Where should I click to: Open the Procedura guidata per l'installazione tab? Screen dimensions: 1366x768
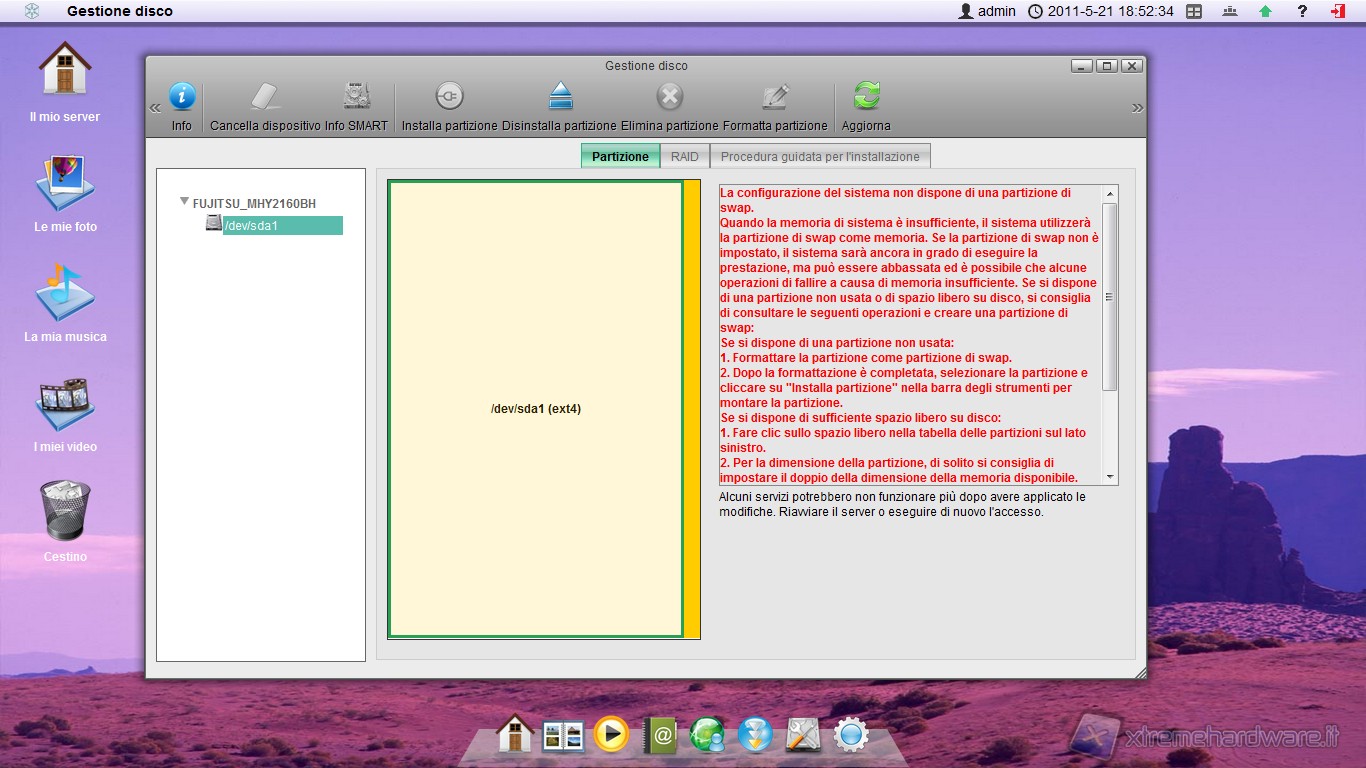pos(820,157)
